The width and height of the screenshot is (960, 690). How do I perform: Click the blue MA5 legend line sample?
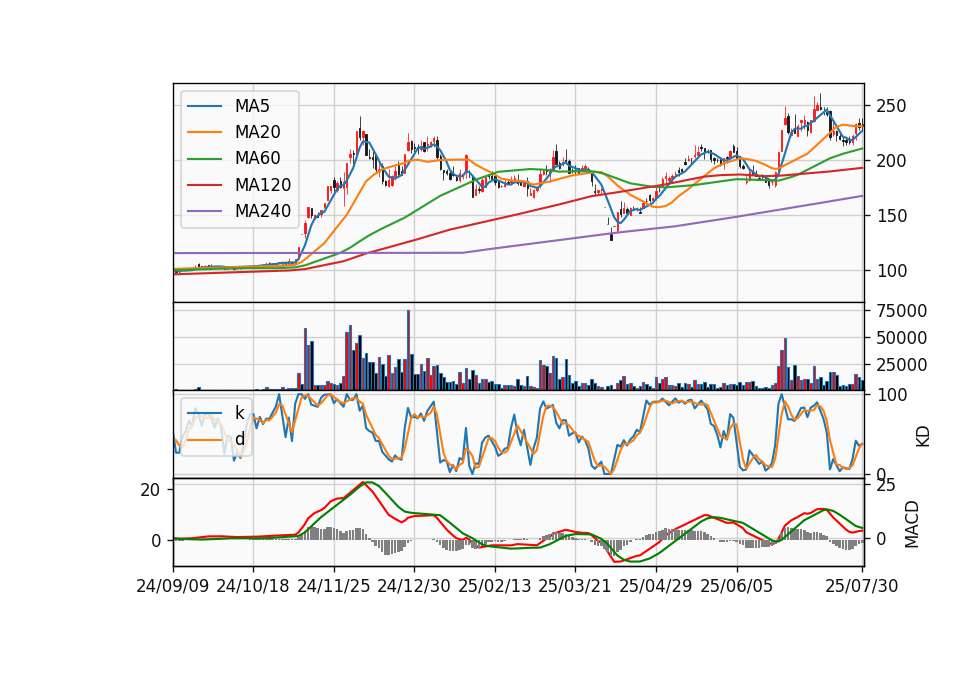205,106
